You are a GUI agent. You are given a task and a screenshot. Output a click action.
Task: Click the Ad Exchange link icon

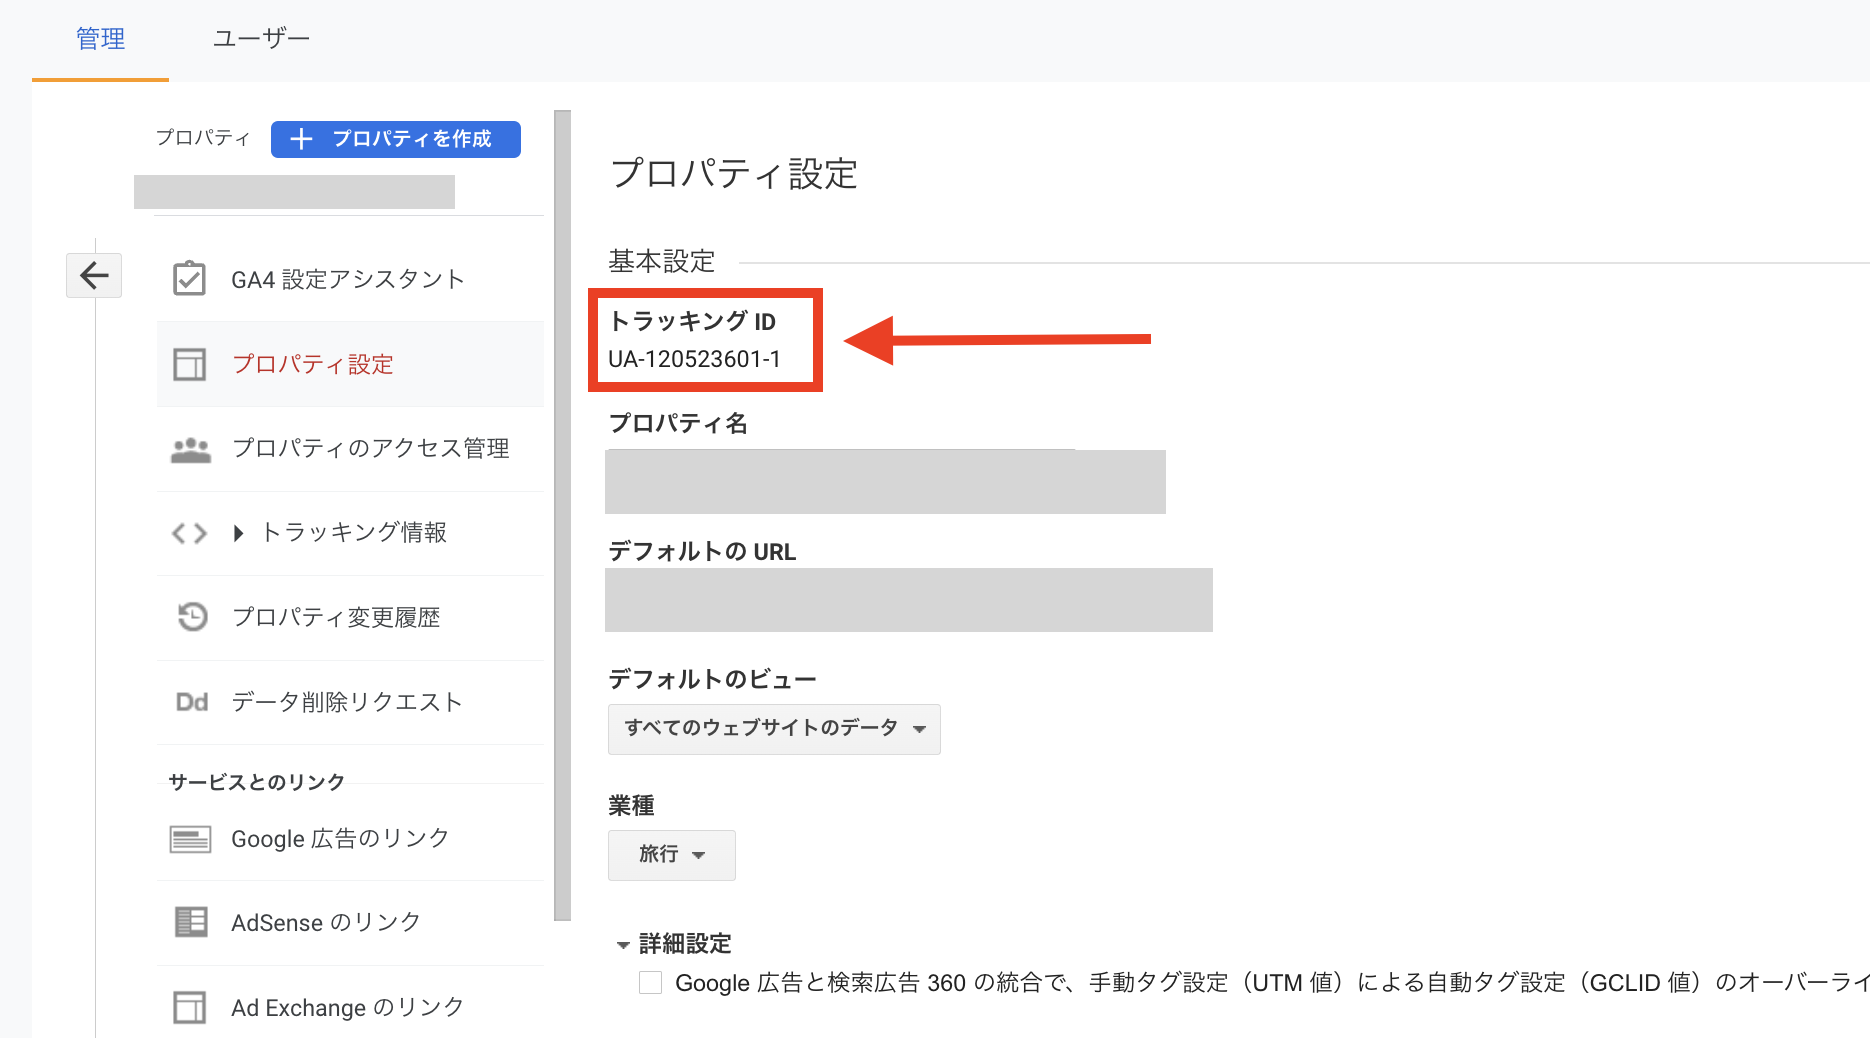click(189, 1007)
